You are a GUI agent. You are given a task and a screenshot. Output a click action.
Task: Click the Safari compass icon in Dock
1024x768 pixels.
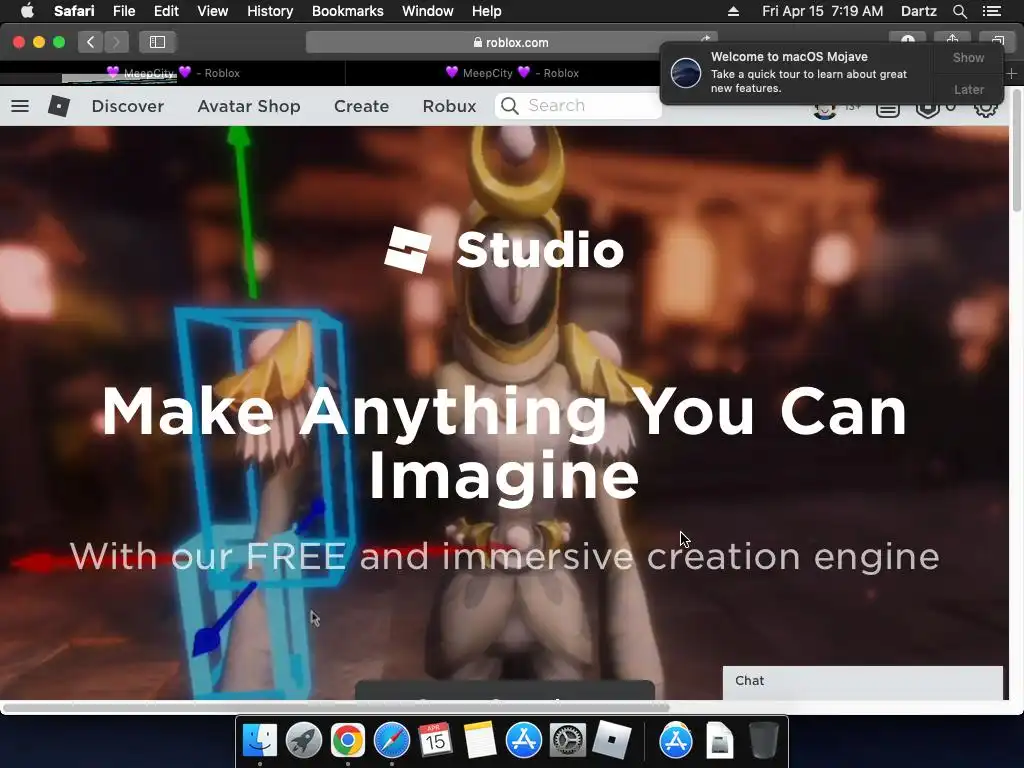392,741
